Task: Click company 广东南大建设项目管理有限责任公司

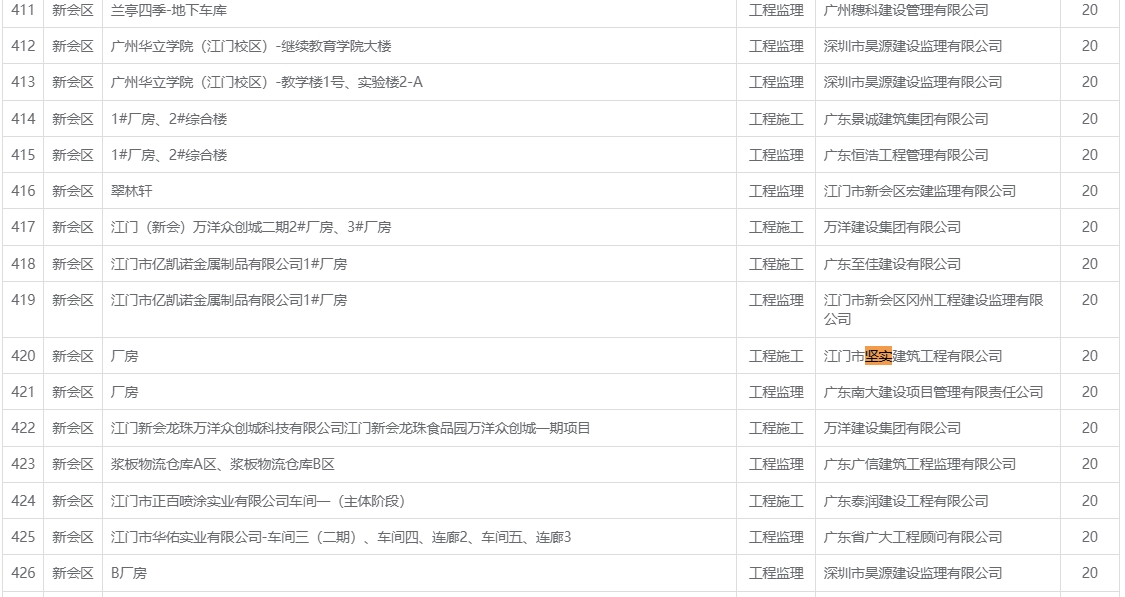Action: pyautogui.click(x=933, y=392)
